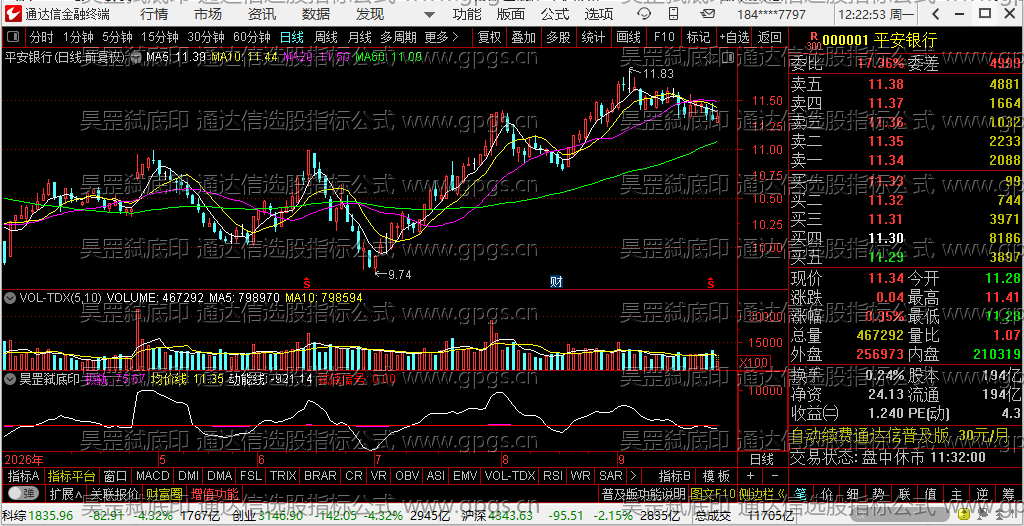Open the 值 value tab

931,493
